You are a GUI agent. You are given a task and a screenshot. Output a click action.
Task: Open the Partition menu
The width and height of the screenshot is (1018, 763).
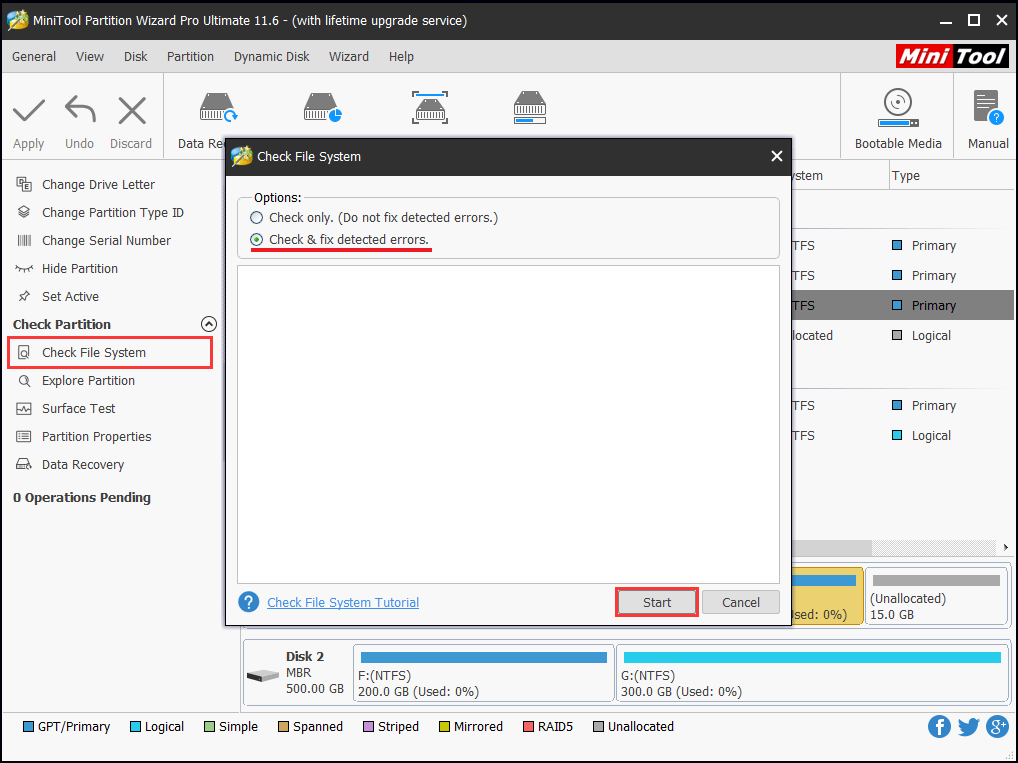[x=190, y=56]
